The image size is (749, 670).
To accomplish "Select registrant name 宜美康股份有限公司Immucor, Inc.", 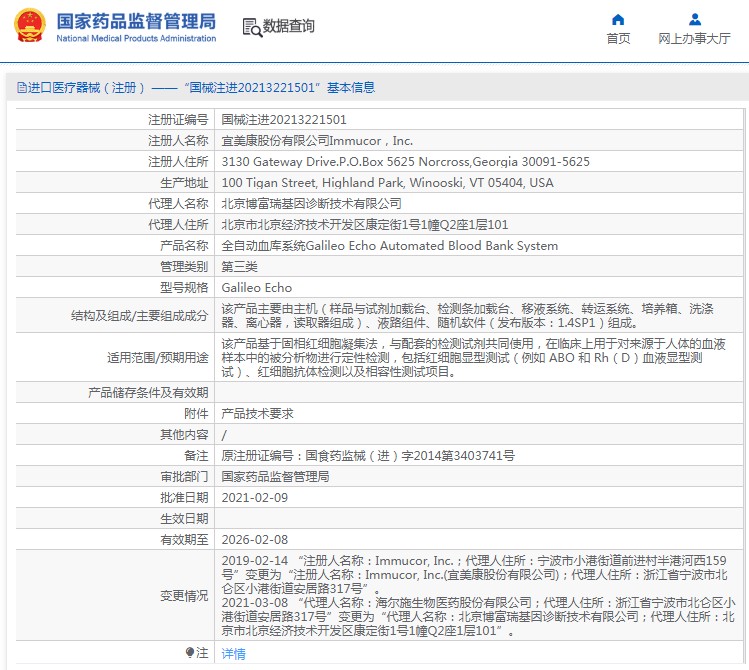I will [x=317, y=140].
